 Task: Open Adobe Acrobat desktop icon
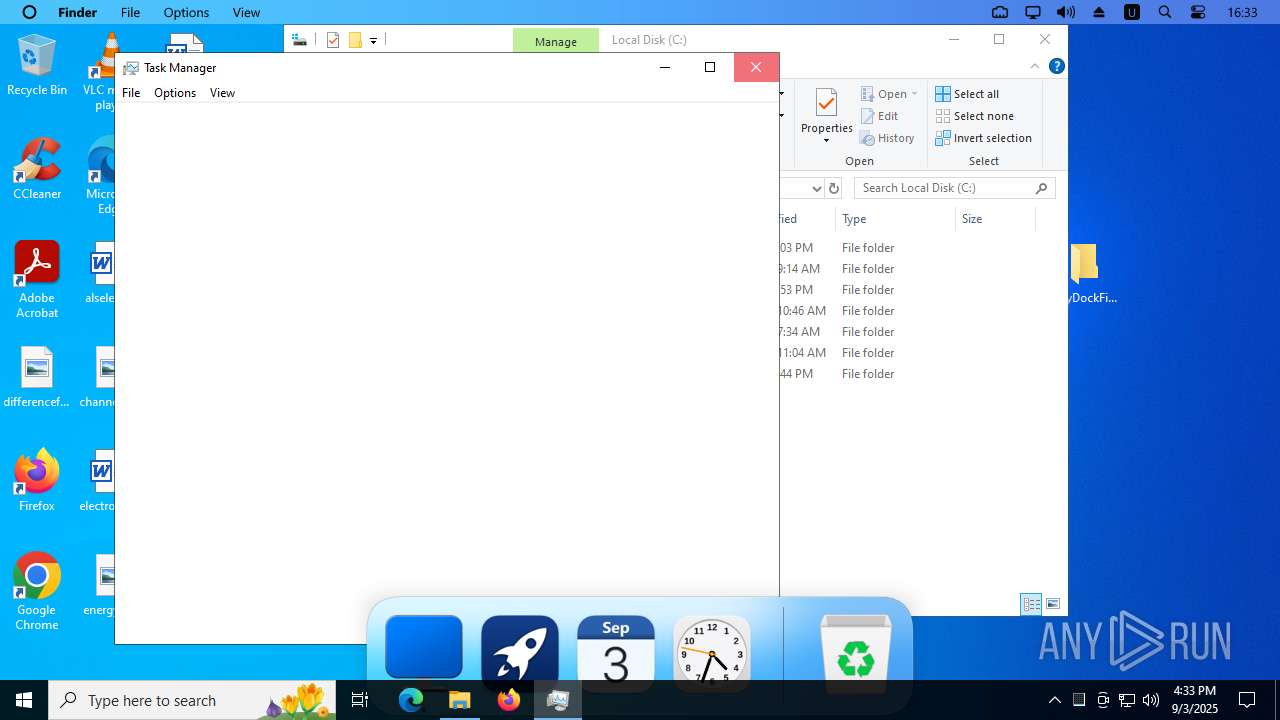[x=37, y=280]
